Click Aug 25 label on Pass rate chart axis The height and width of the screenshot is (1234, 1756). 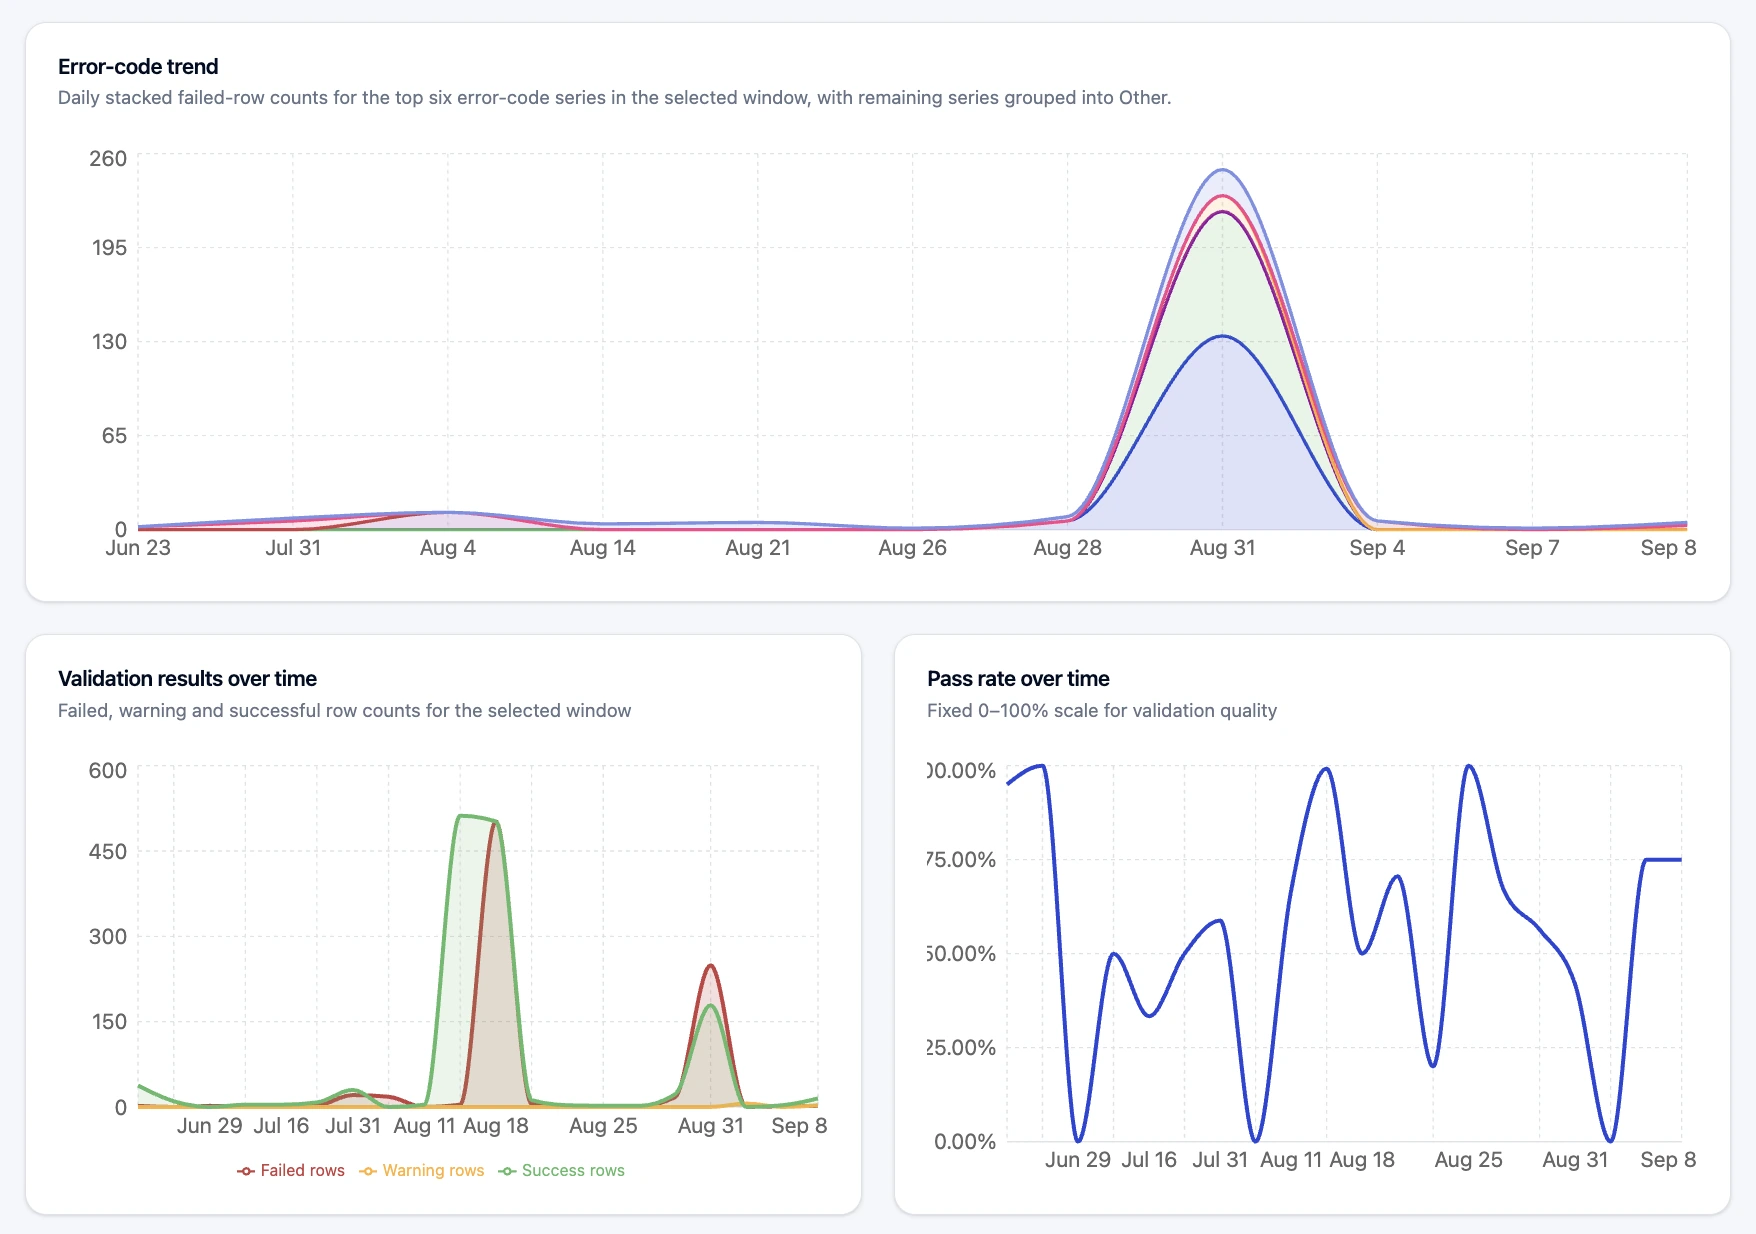coord(1468,1159)
